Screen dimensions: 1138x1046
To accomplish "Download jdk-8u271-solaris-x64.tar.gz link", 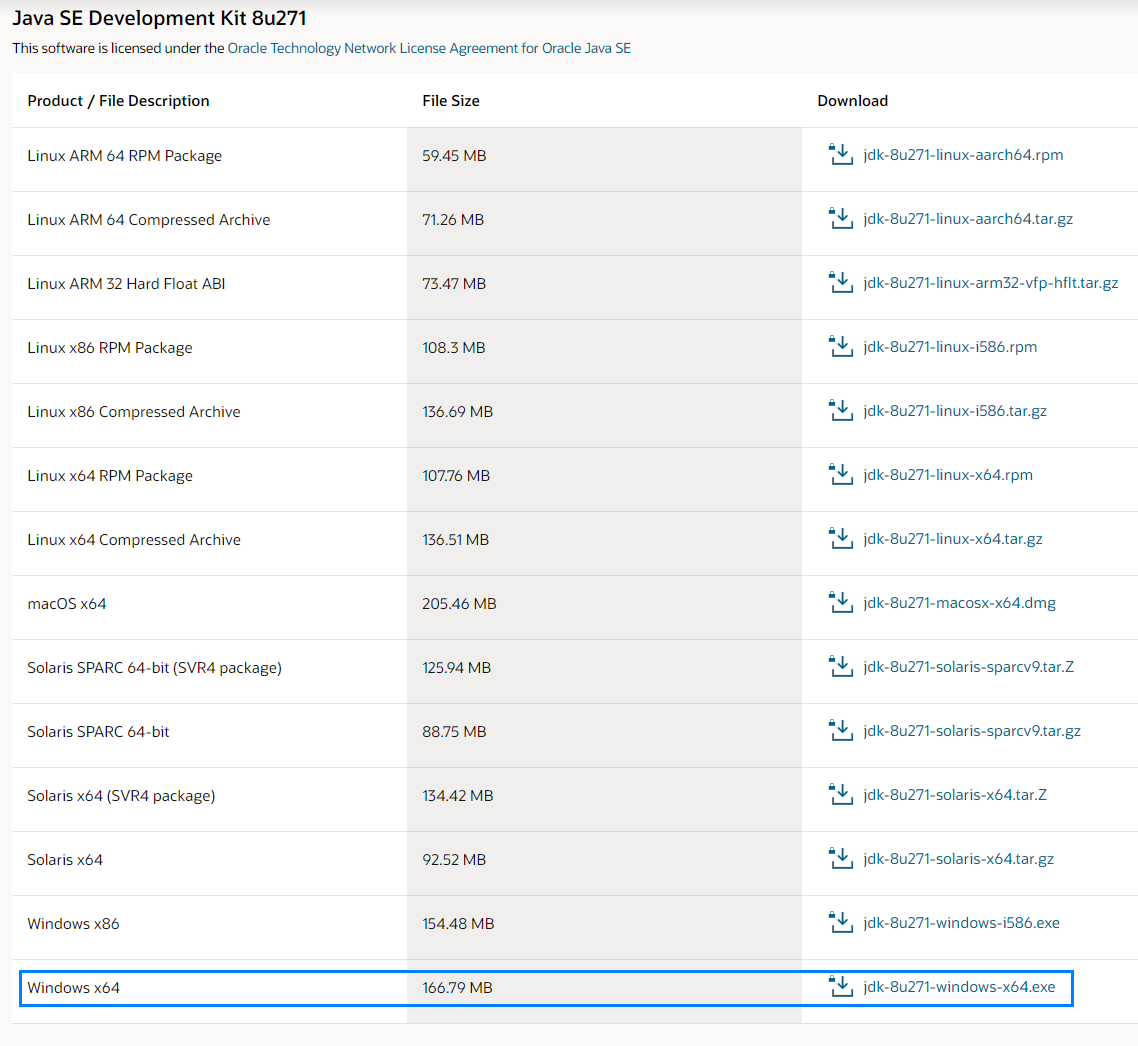I will [x=959, y=859].
